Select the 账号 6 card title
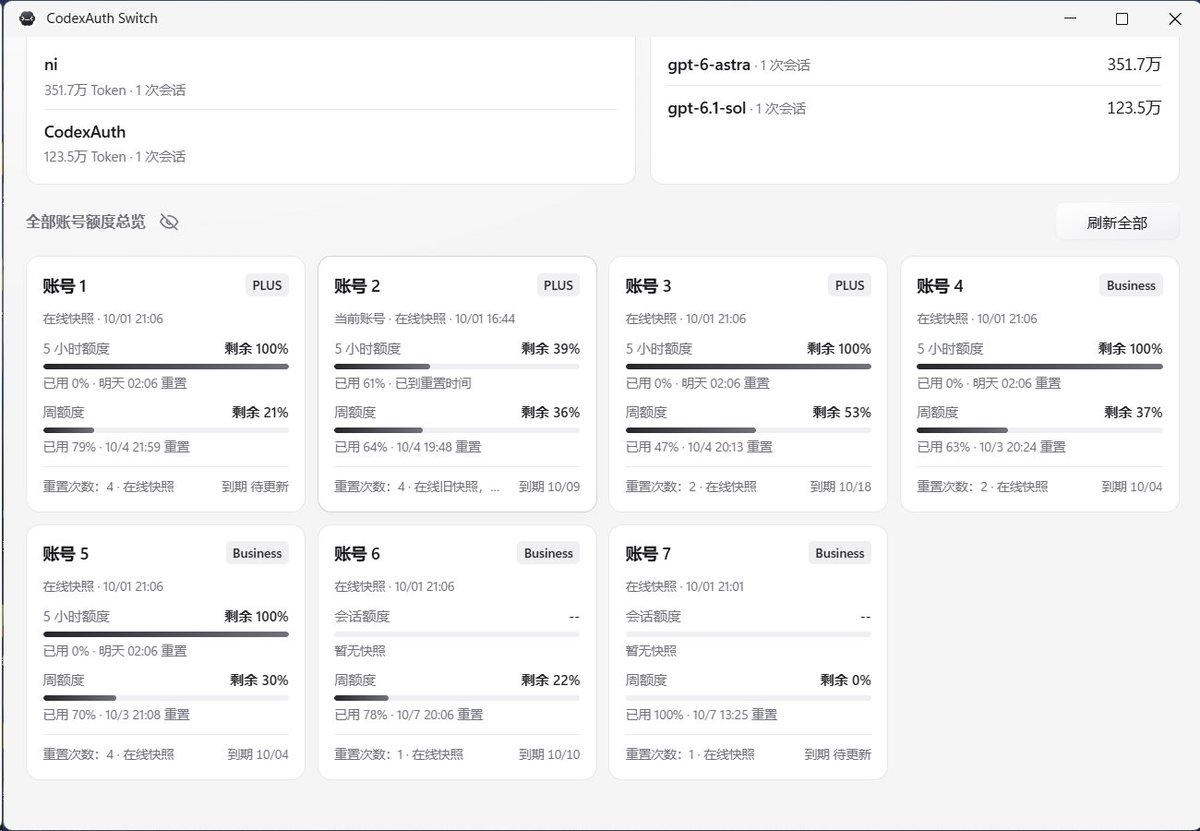Image resolution: width=1200 pixels, height=831 pixels. 357,554
